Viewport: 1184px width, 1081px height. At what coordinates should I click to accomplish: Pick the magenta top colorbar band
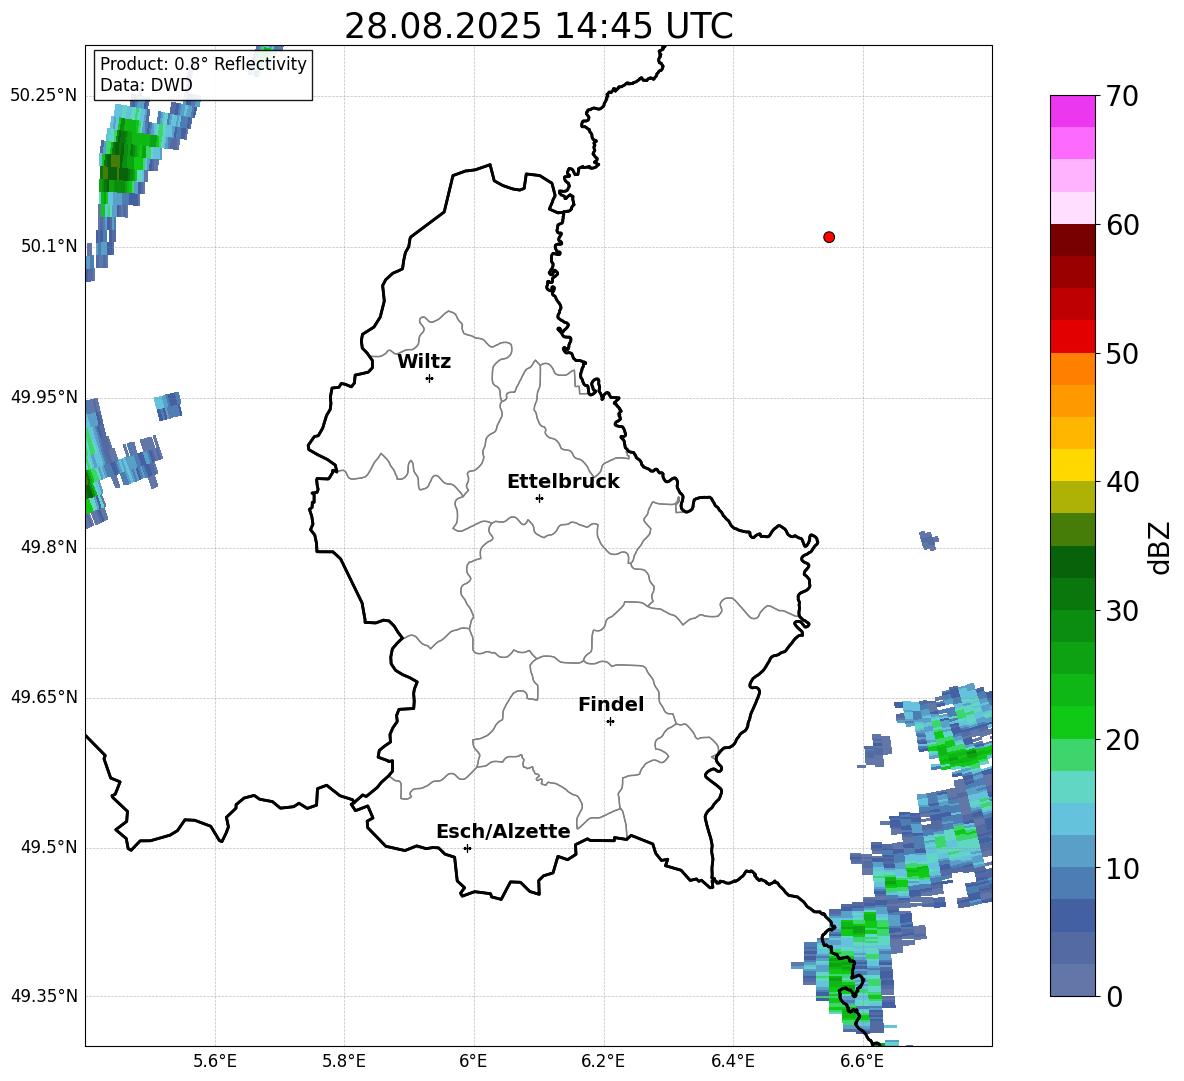(x=1072, y=111)
